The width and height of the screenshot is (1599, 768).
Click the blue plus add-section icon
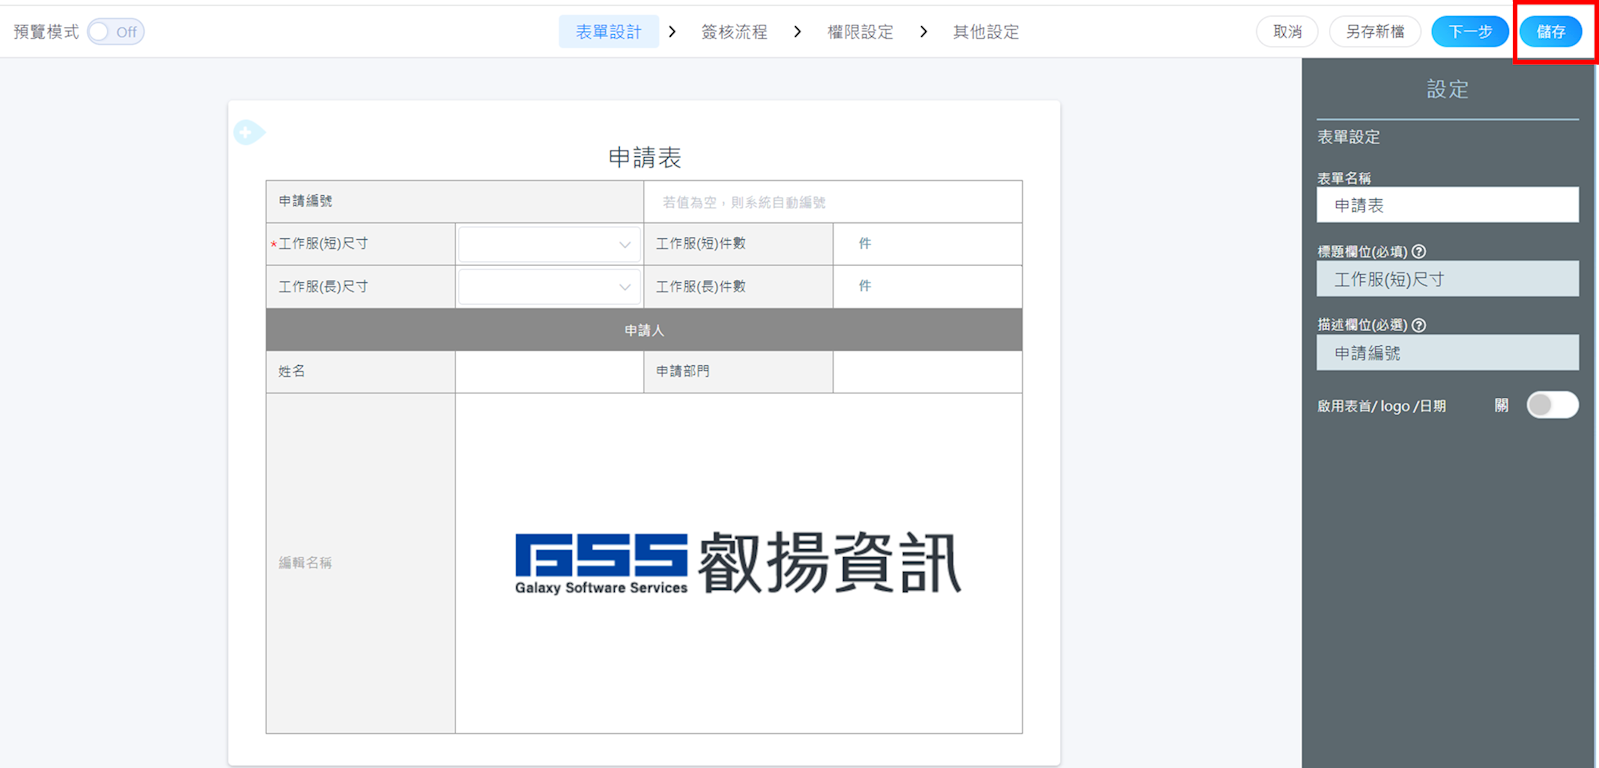pyautogui.click(x=248, y=132)
